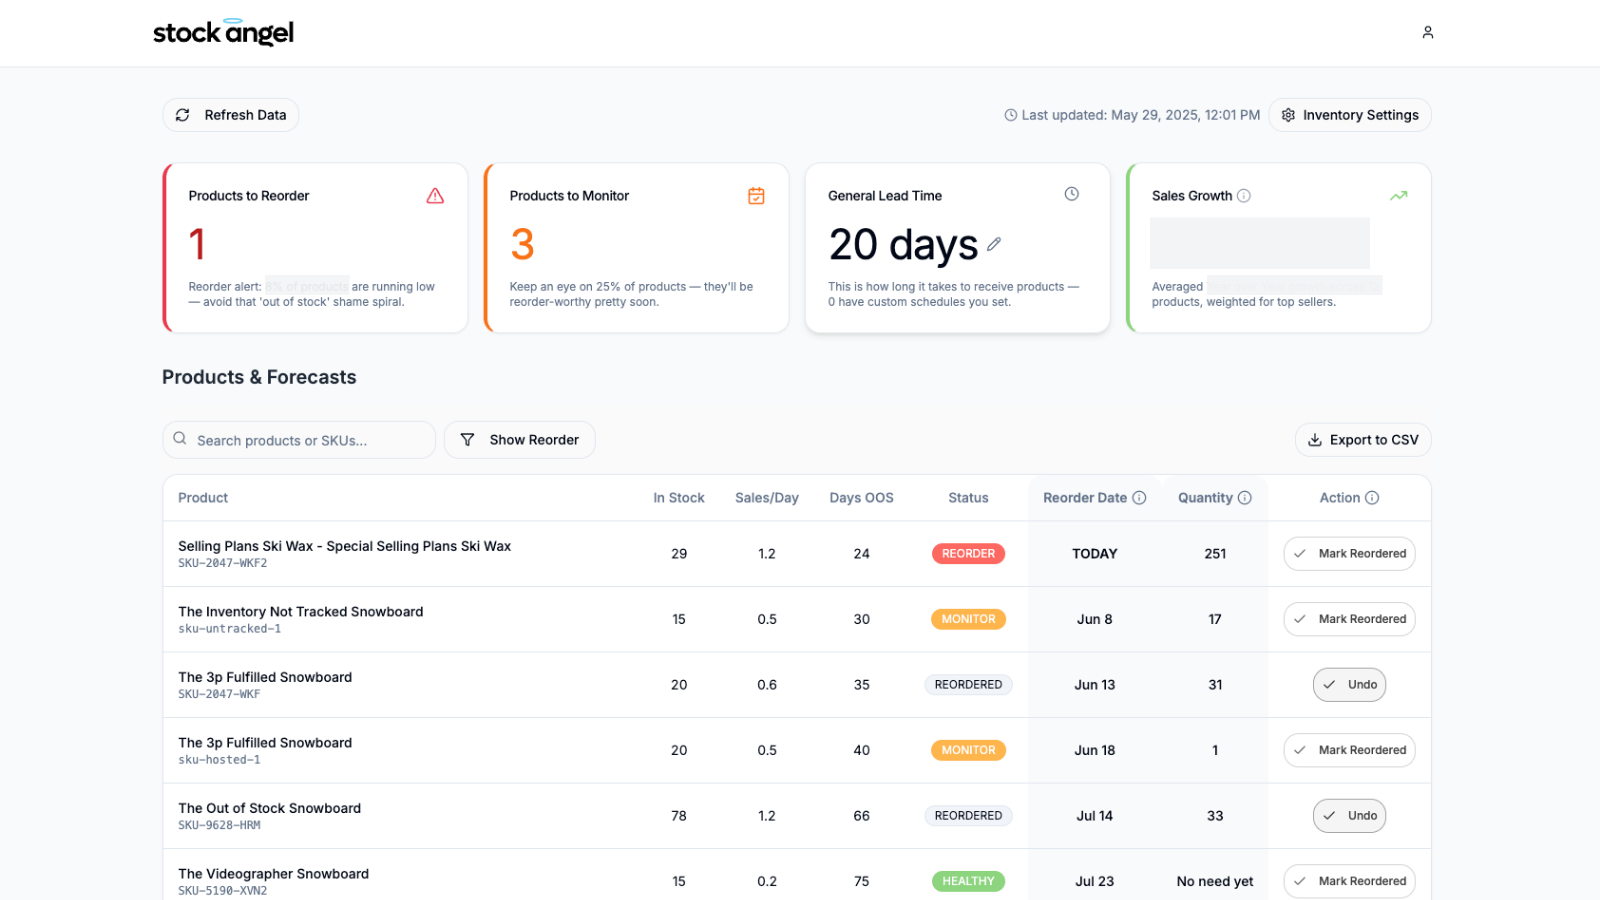Screen dimensions: 1600x900
Task: Export the table to CSV
Action: pos(1363,440)
